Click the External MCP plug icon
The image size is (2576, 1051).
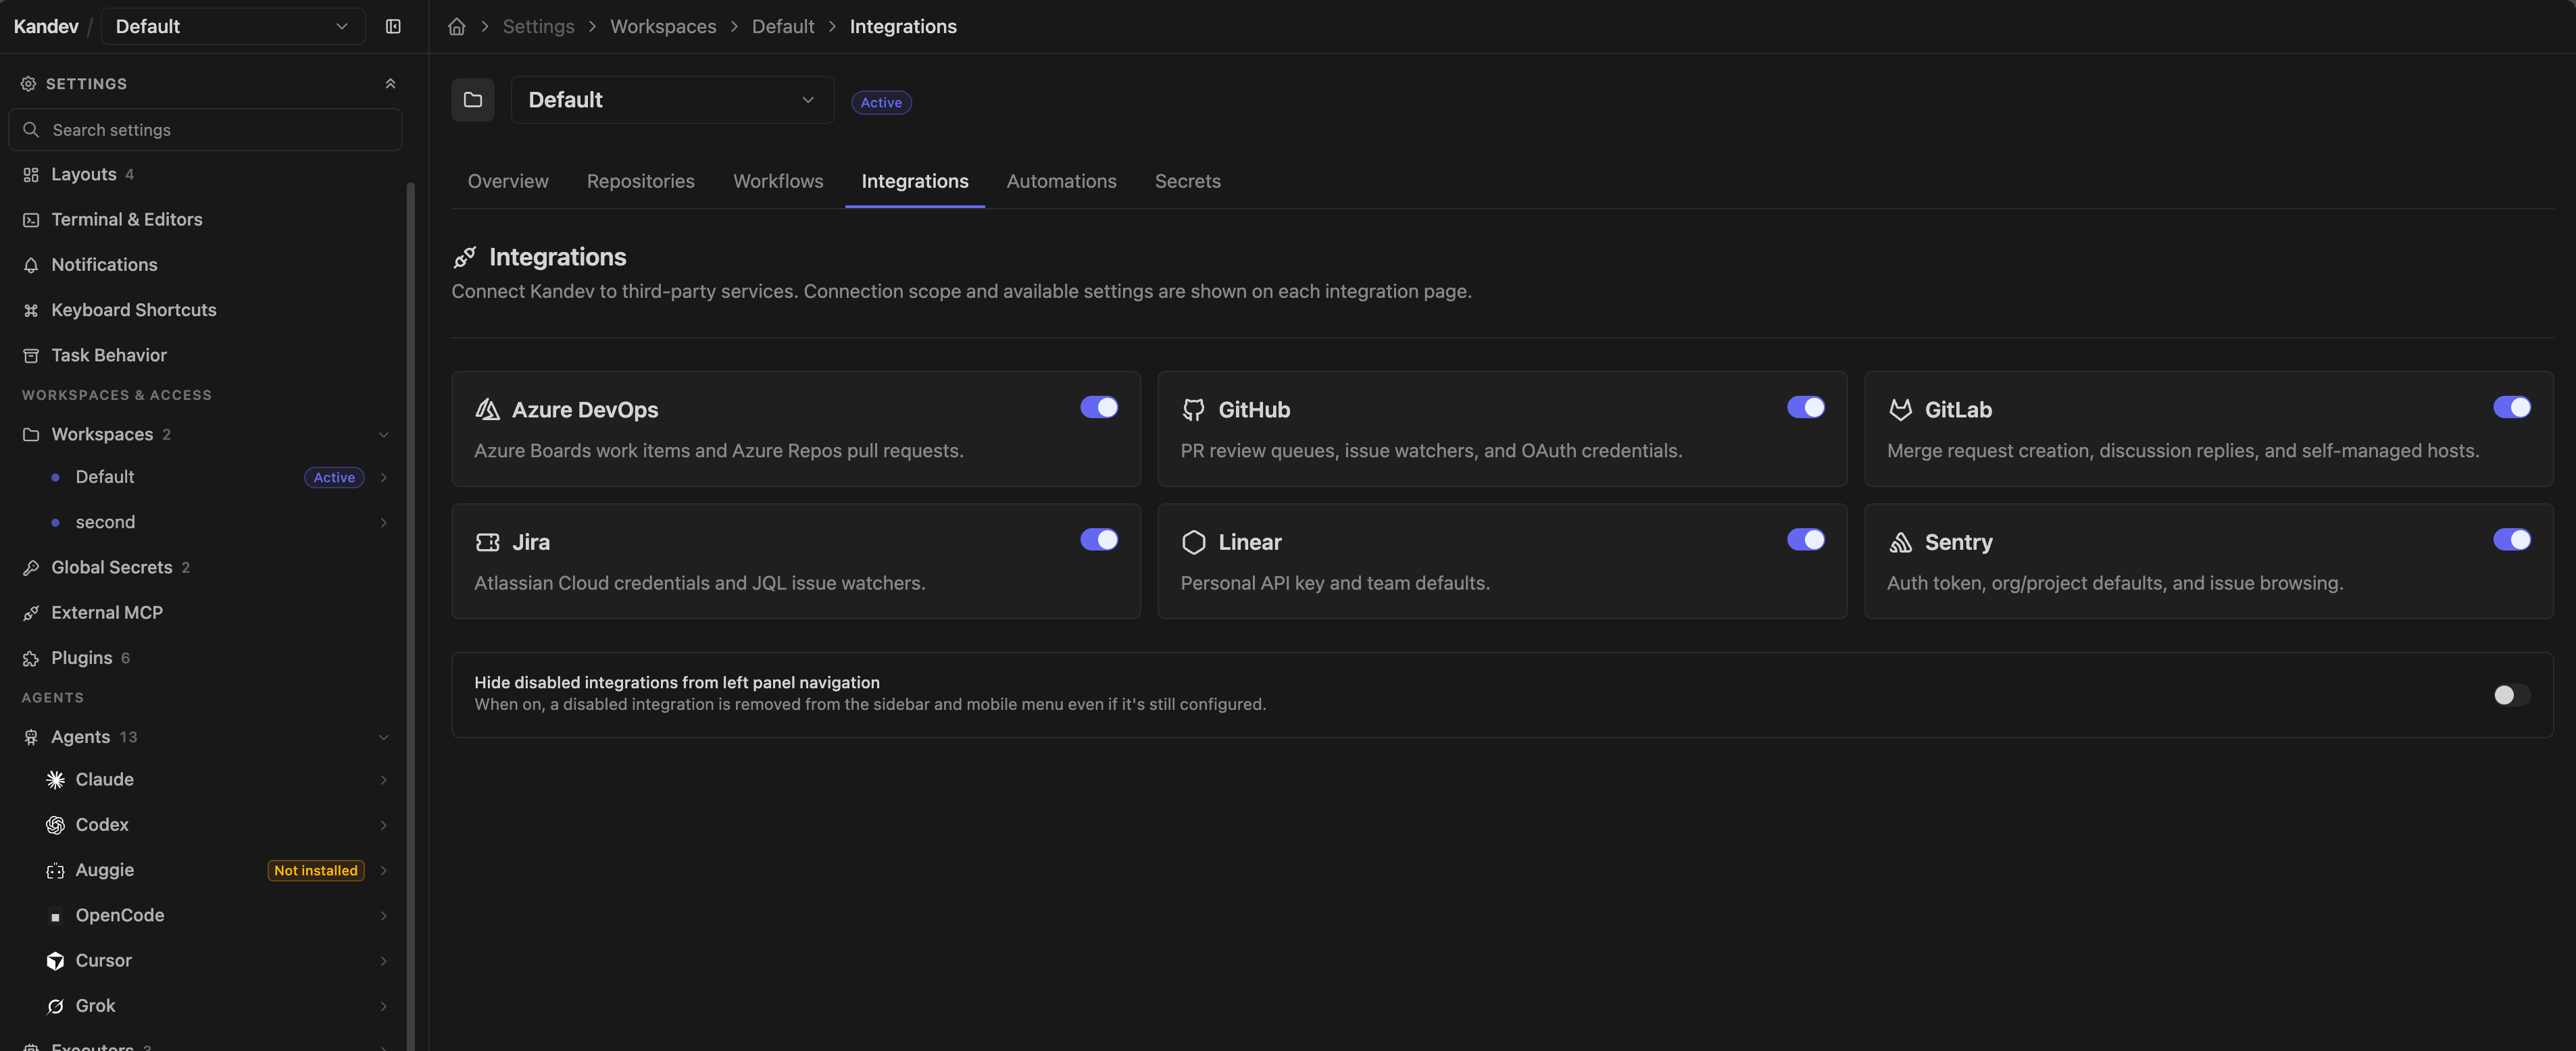(x=31, y=613)
